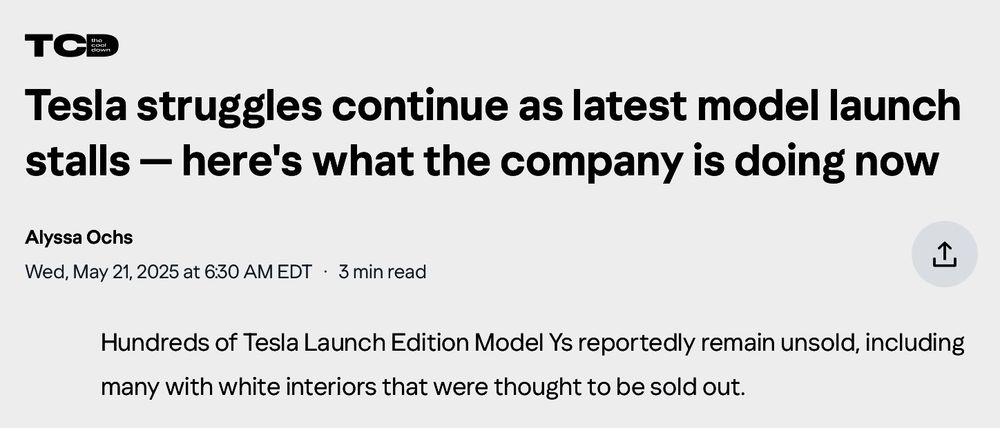Click "the cool down" text inside logo
The width and height of the screenshot is (1000, 428).
point(101,45)
